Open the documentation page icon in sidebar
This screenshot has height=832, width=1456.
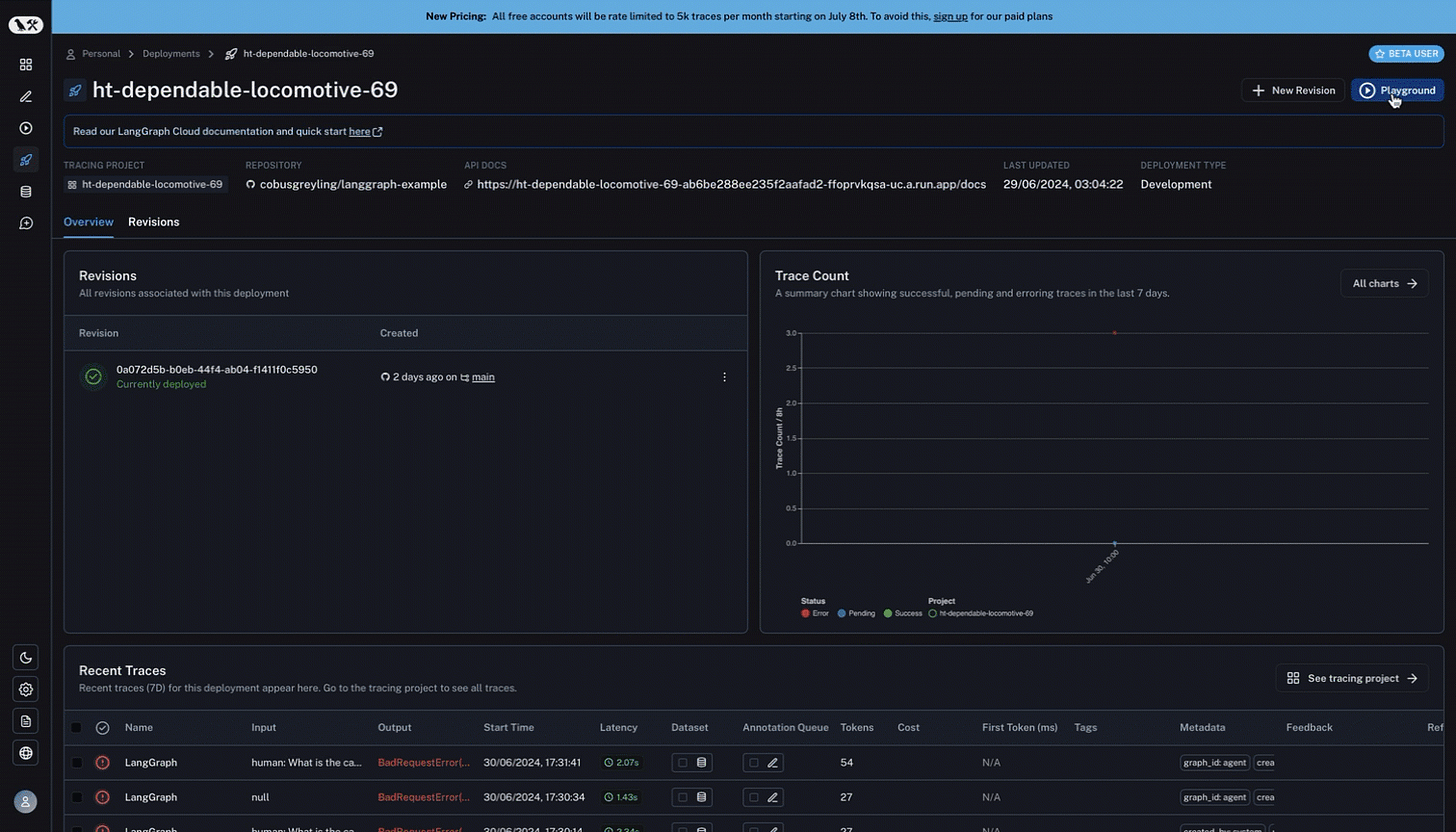pos(26,721)
